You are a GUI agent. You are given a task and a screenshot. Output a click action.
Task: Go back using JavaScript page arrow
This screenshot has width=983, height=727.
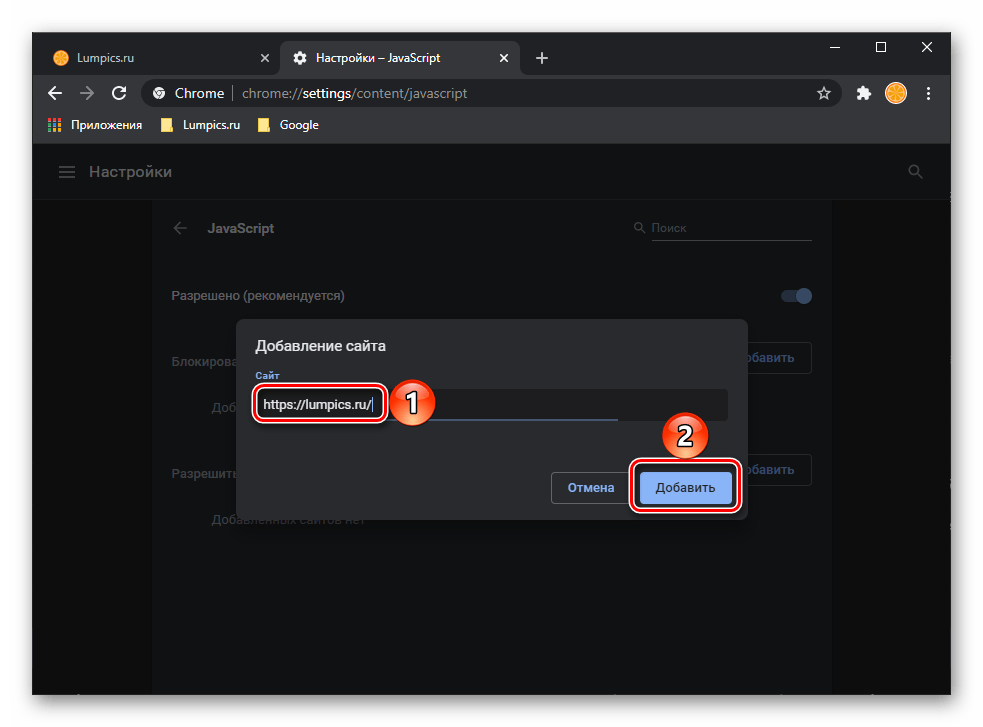(180, 228)
